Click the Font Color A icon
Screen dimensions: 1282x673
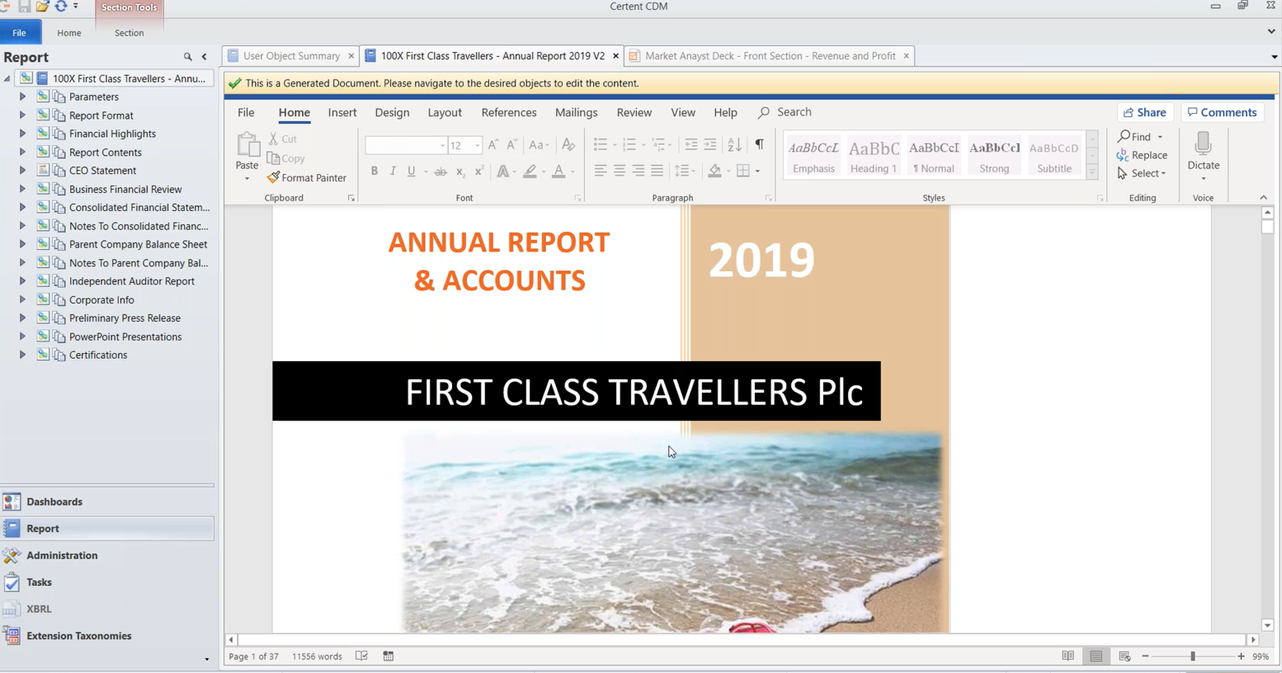click(x=558, y=172)
